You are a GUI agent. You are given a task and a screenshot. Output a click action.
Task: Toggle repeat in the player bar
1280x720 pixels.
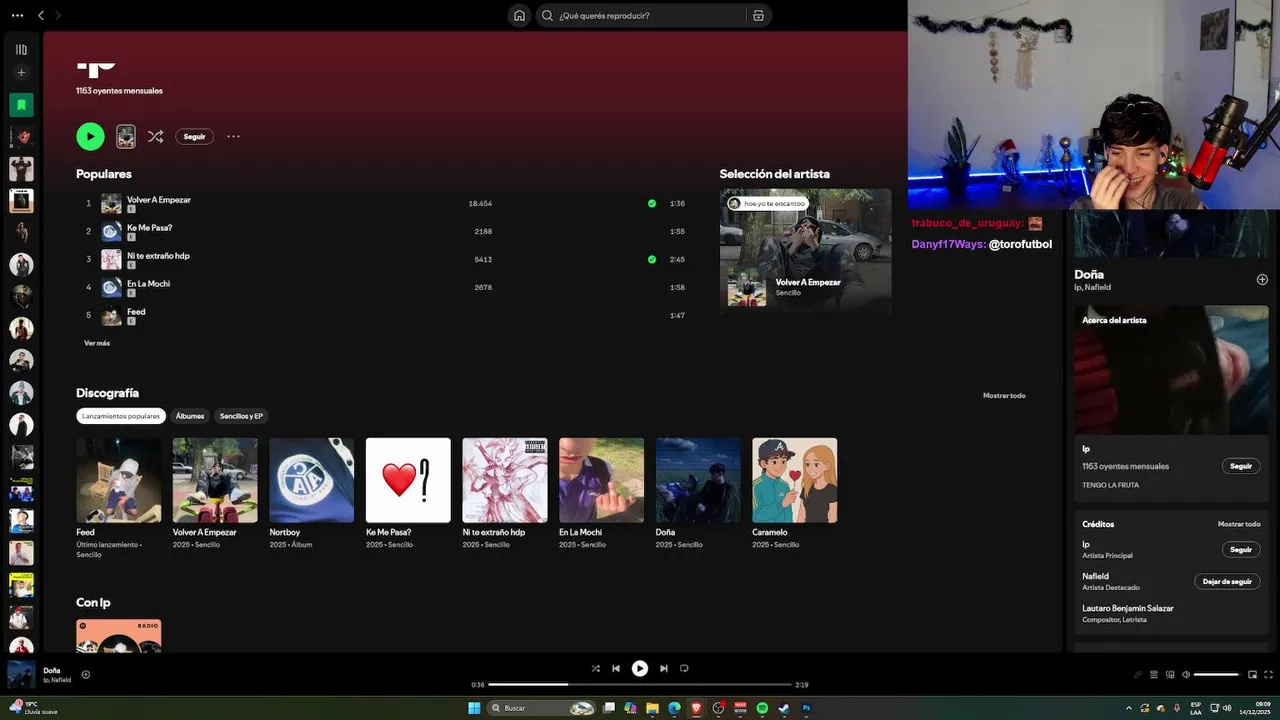click(x=684, y=668)
